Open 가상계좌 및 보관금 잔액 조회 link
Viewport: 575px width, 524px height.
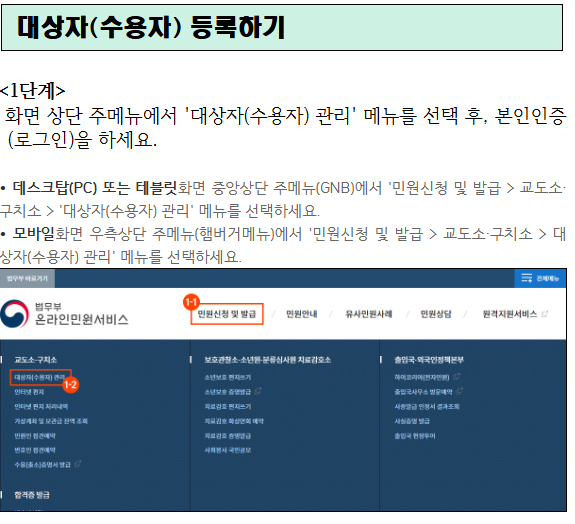[51, 421]
